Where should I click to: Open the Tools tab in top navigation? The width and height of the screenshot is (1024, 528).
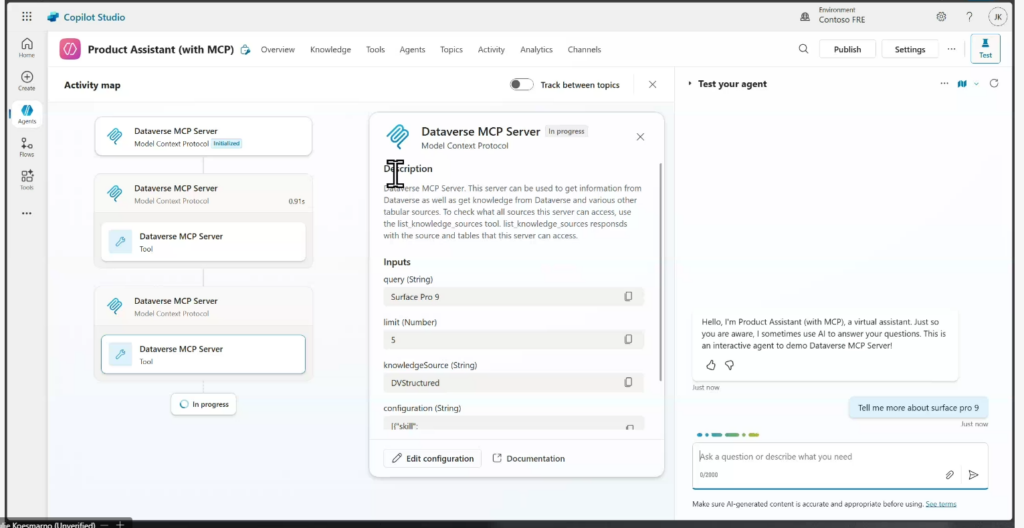point(376,50)
